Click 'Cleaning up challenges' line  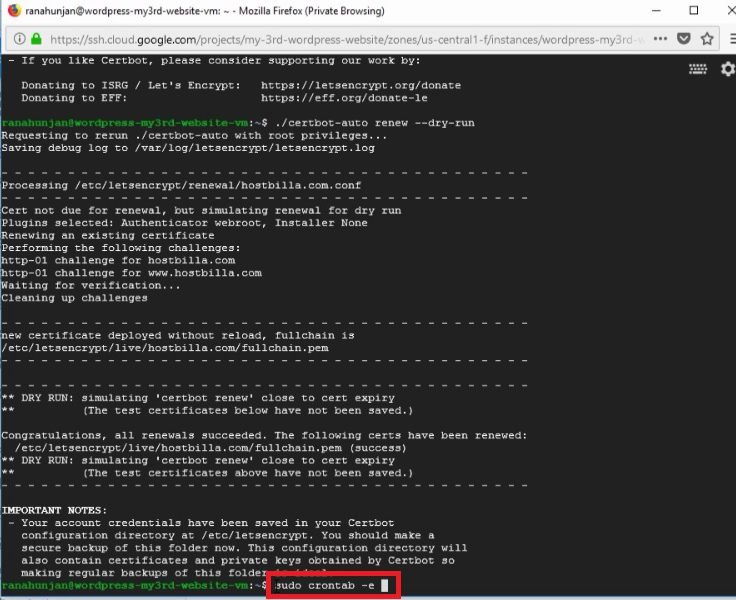74,298
